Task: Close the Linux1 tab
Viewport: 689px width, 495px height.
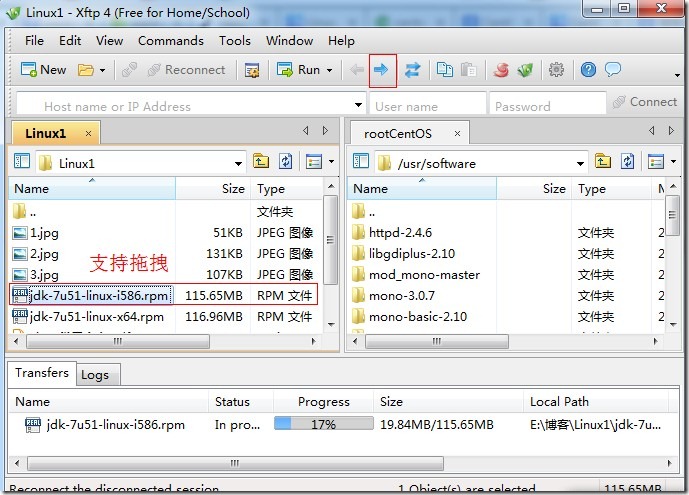Action: click(x=88, y=134)
